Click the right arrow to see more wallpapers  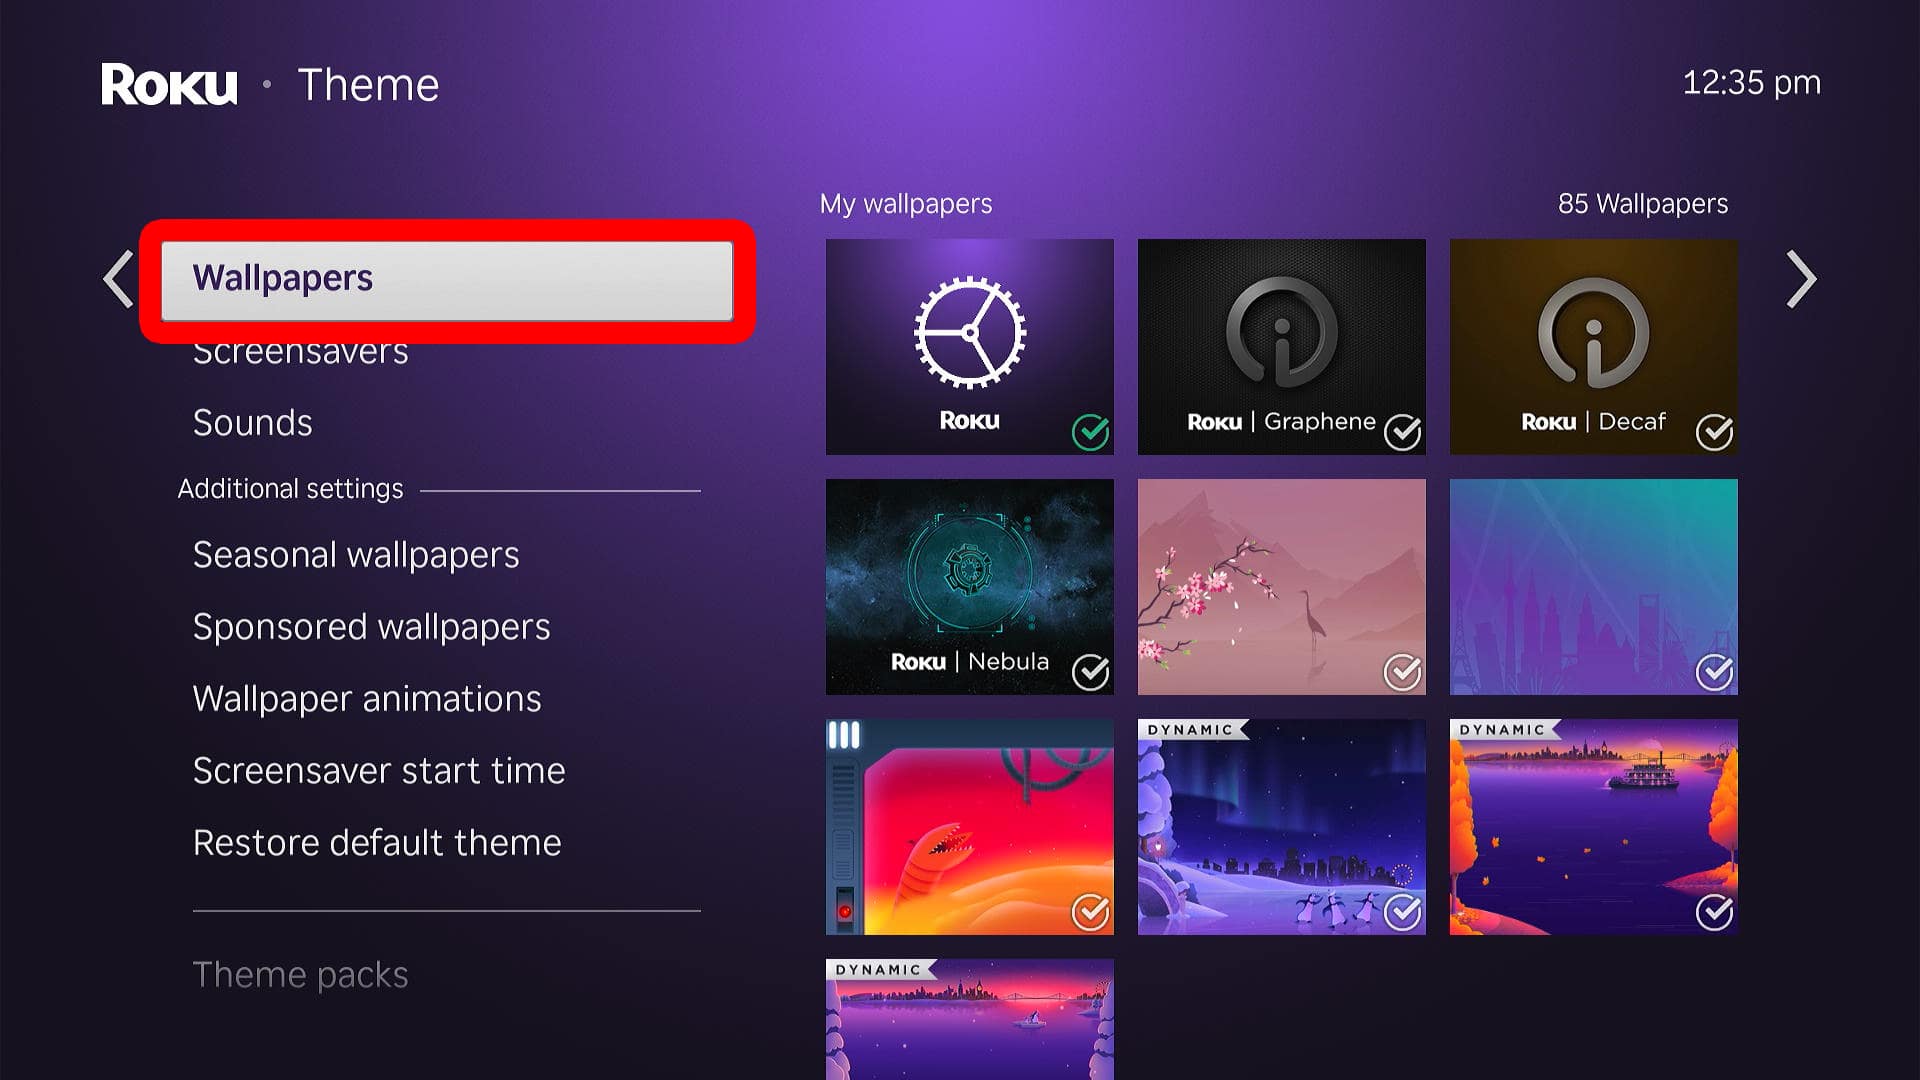pos(1799,279)
